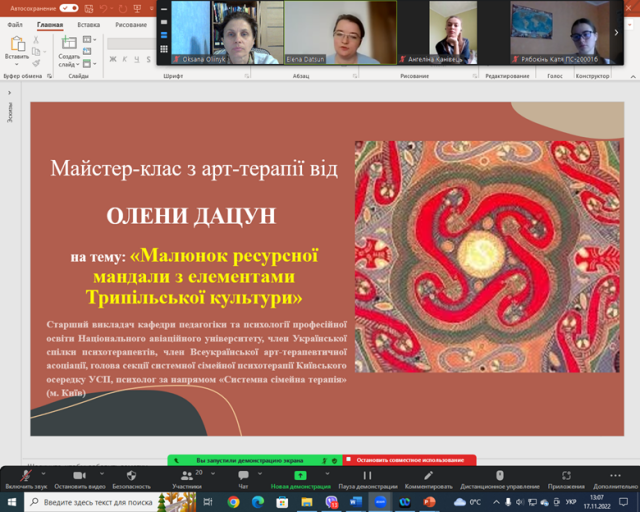Open the Чат chat panel
640x512 pixels.
pyautogui.click(x=243, y=479)
